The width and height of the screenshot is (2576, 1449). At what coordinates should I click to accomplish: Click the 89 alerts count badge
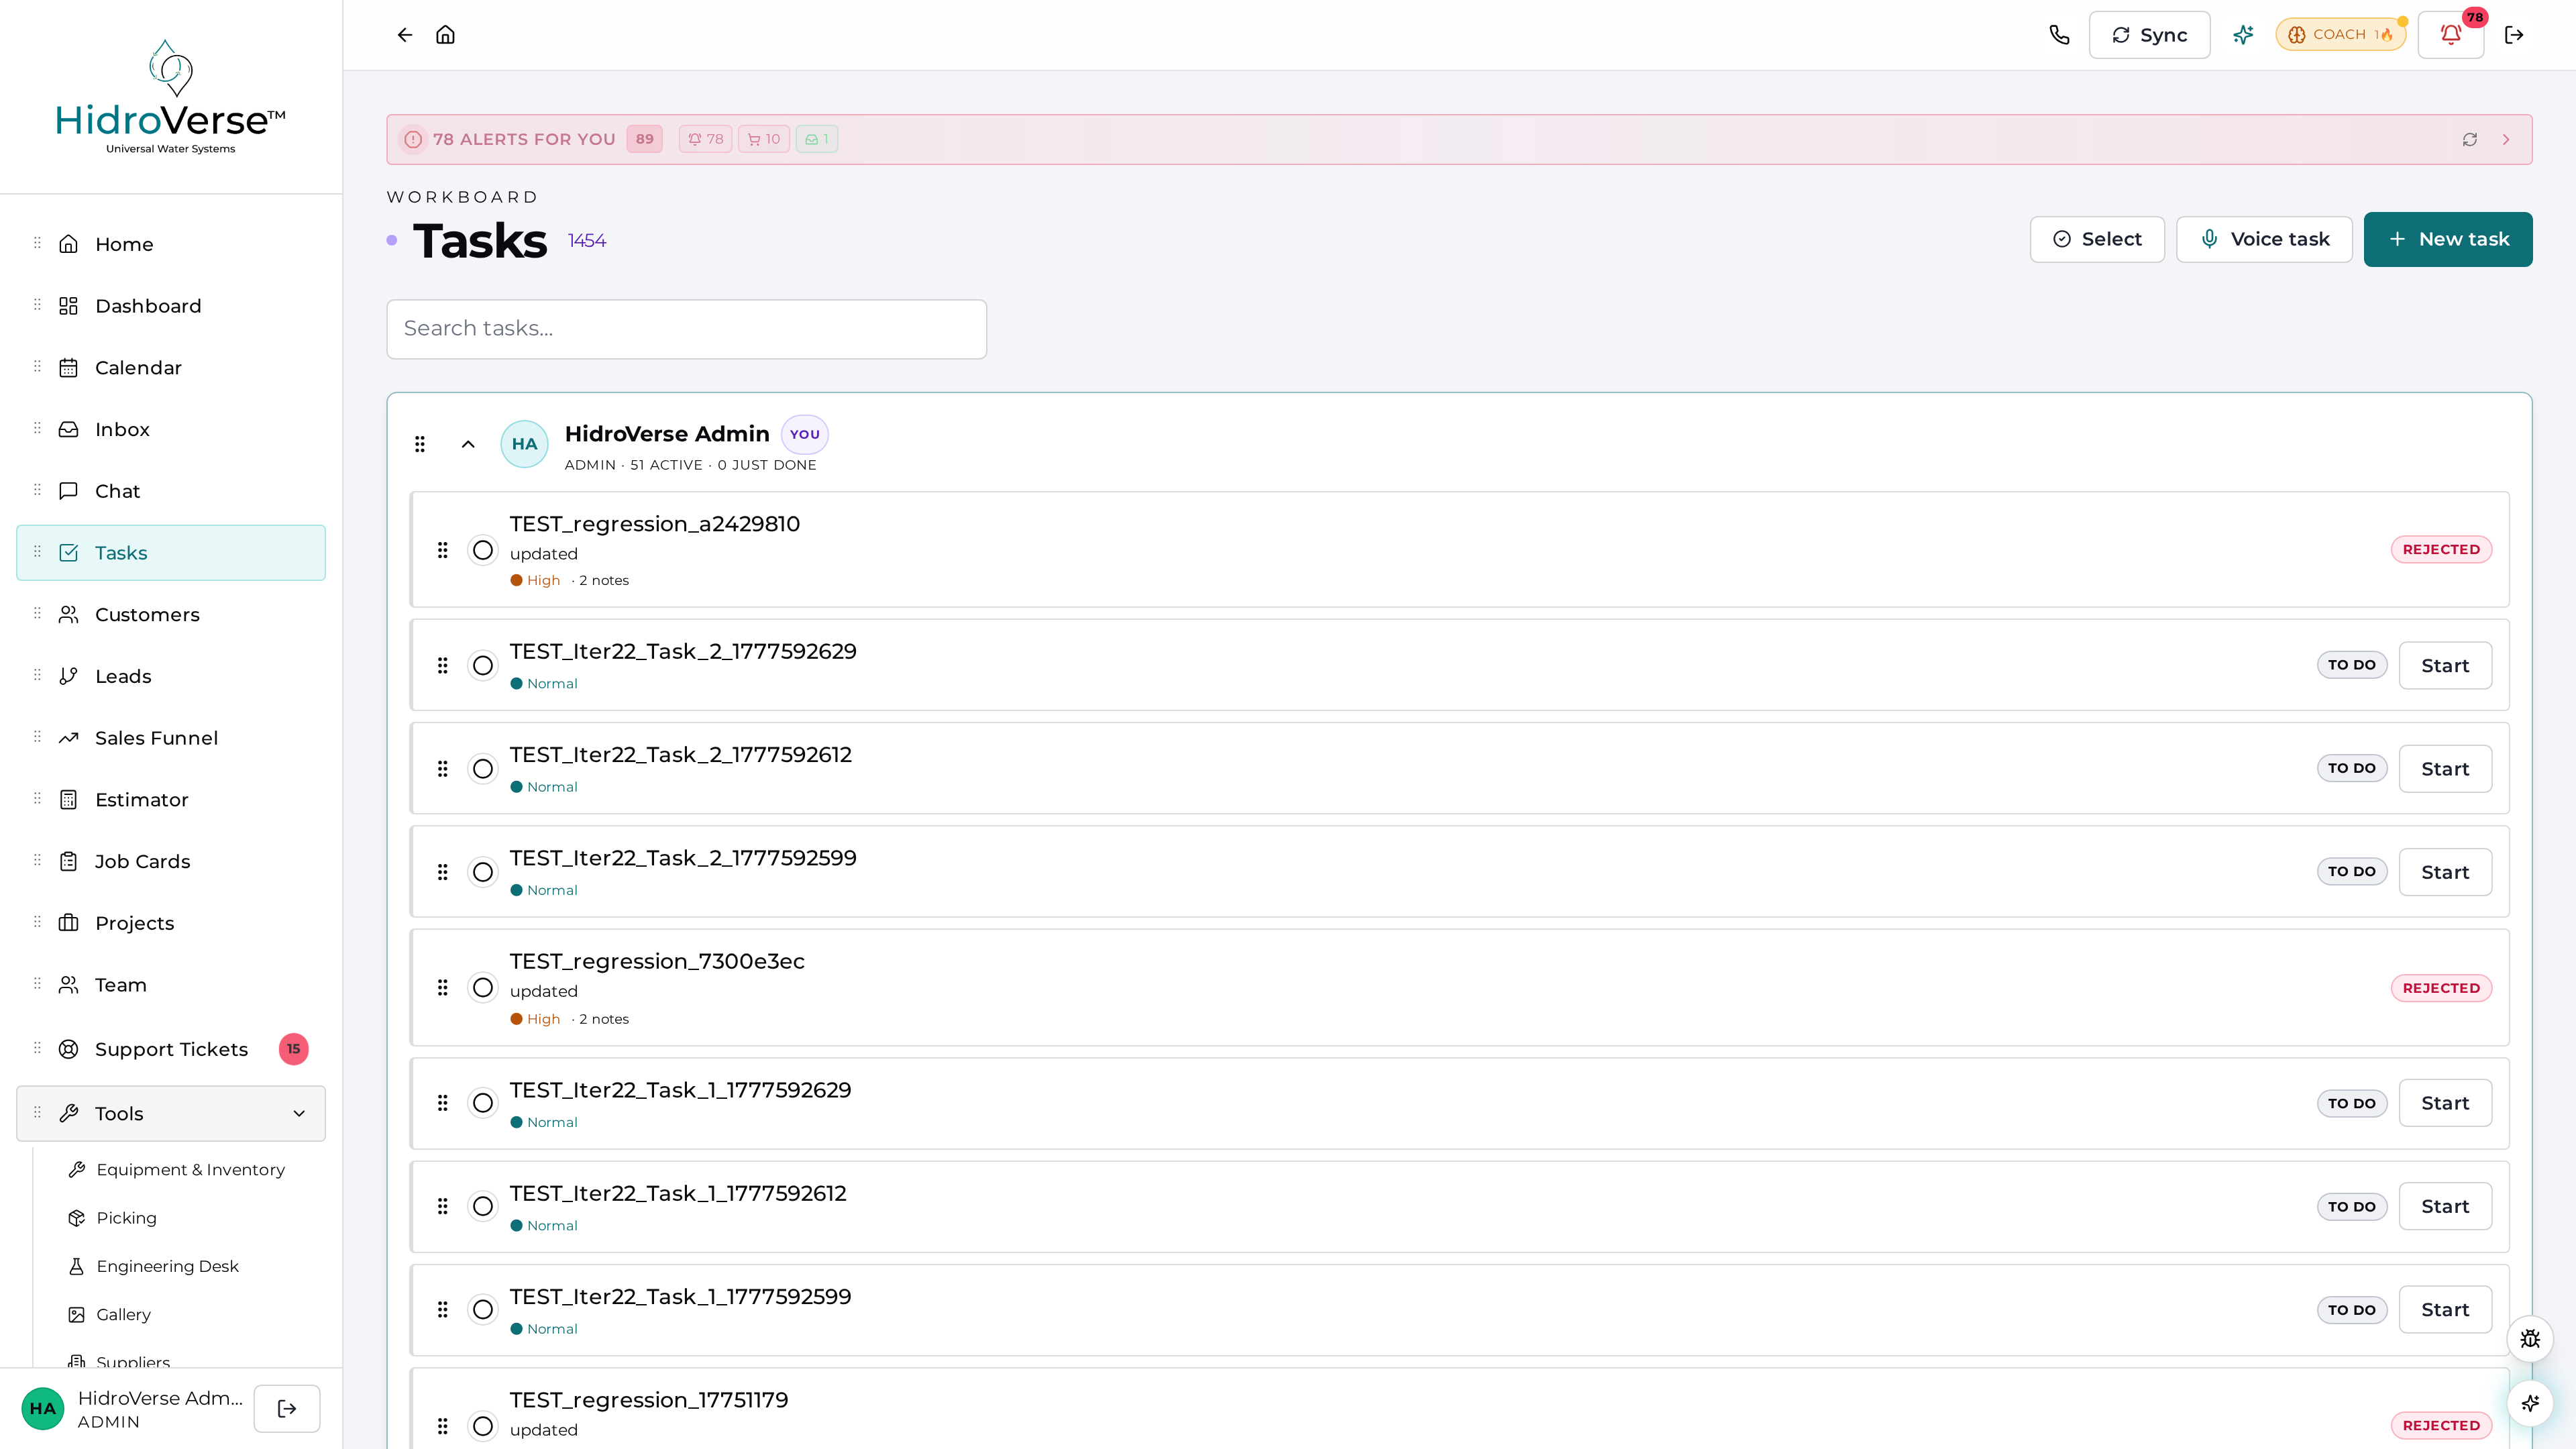[x=644, y=139]
